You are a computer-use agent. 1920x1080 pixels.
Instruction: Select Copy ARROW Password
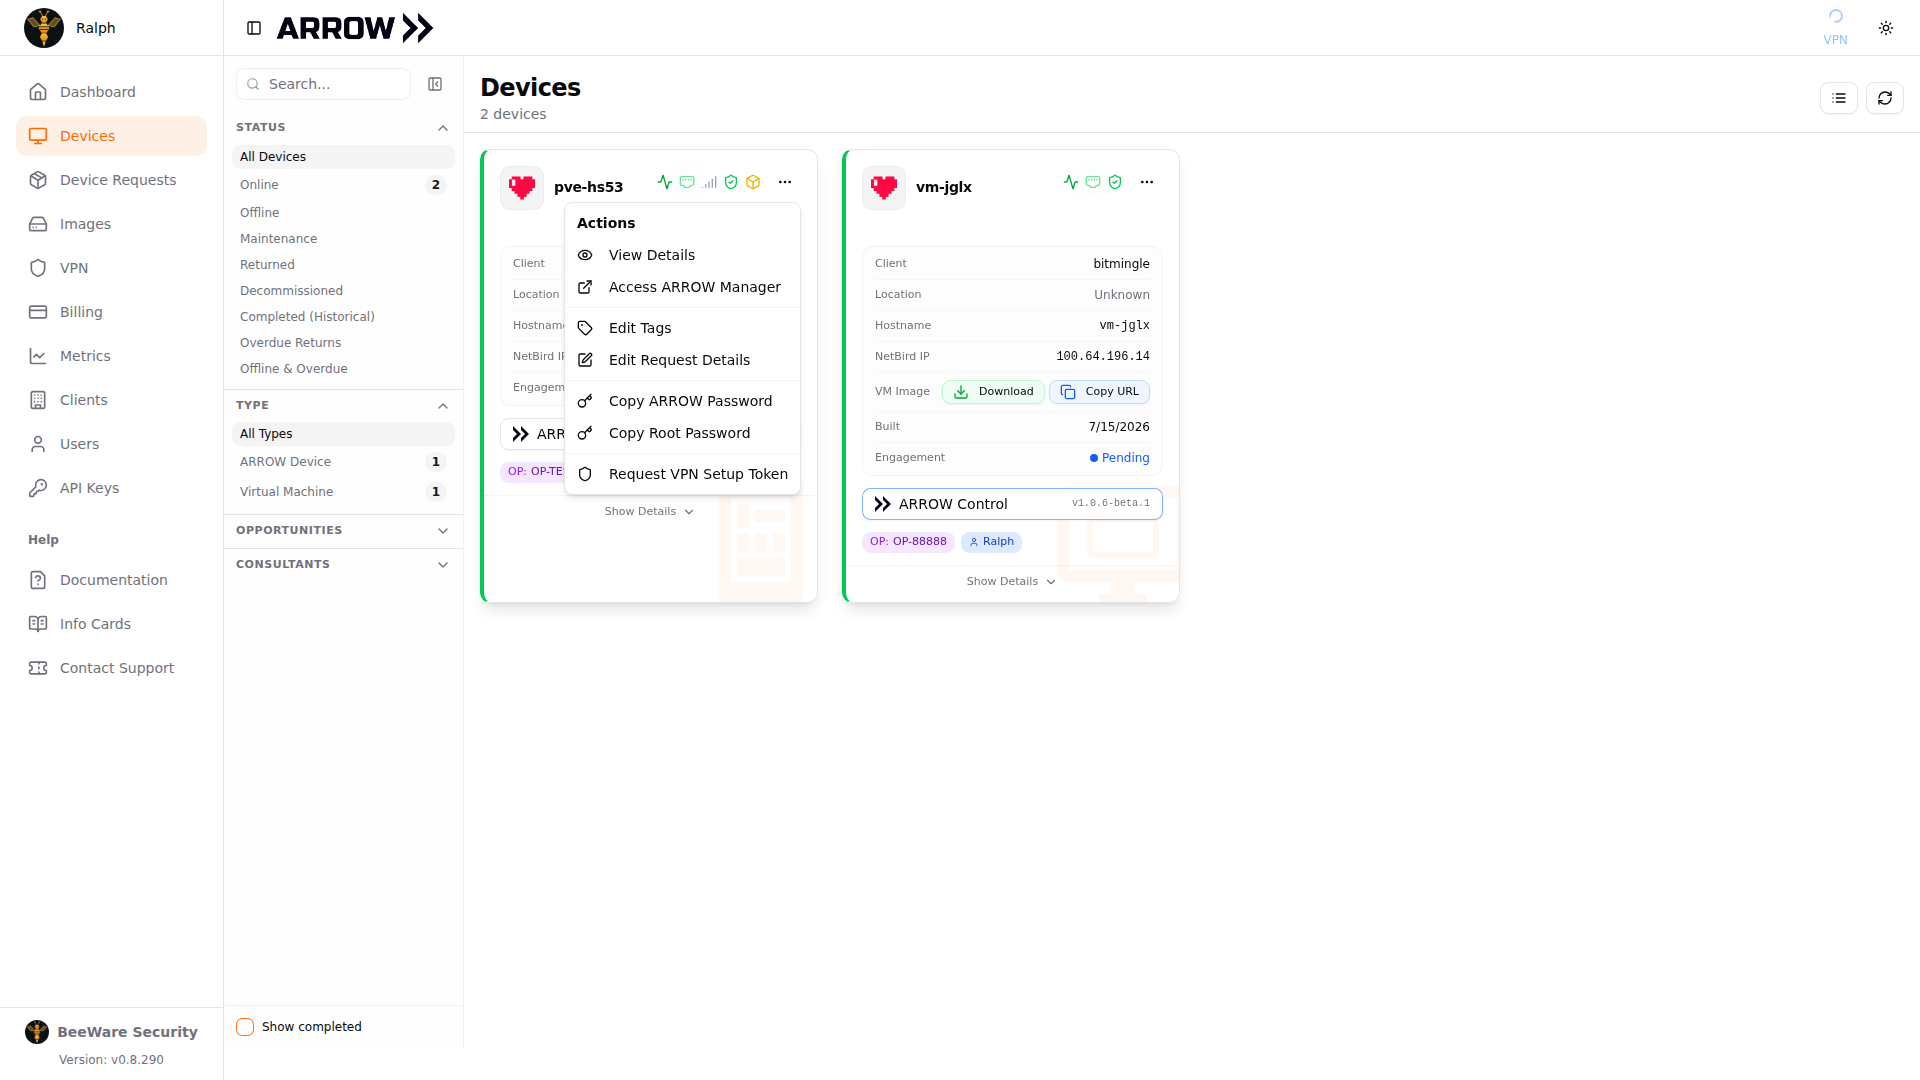pos(682,401)
